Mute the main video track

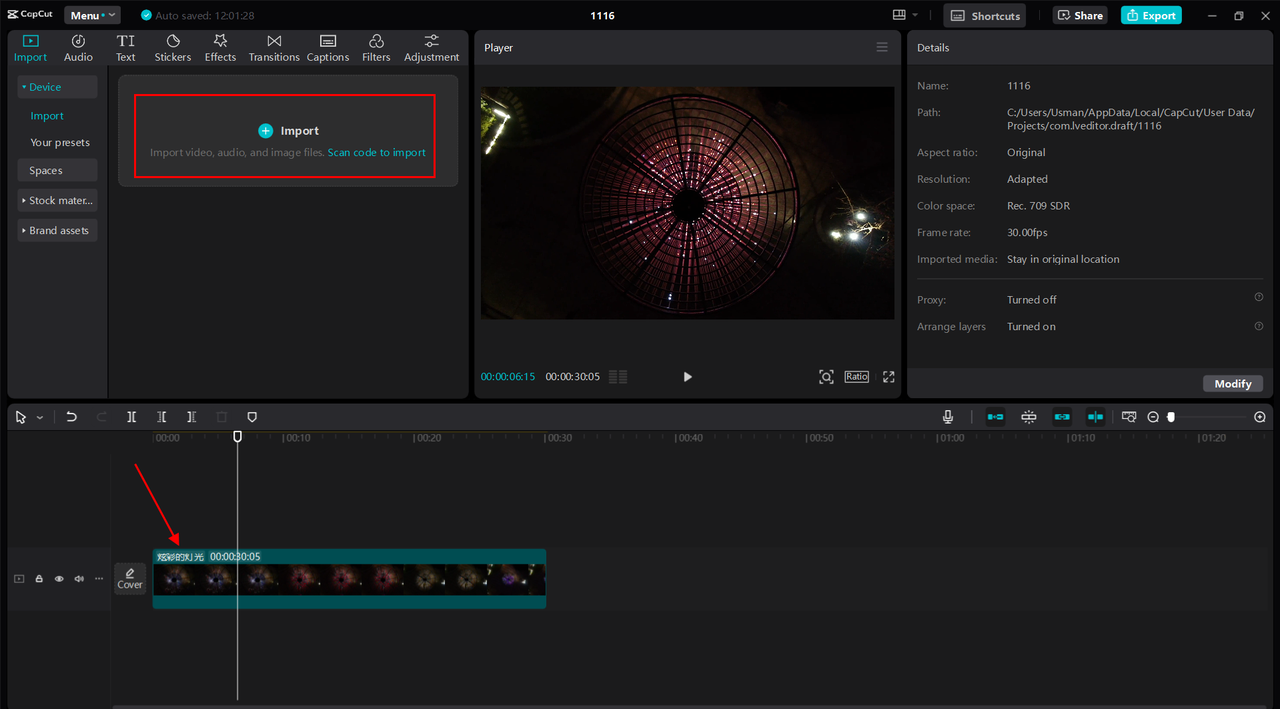pos(79,579)
